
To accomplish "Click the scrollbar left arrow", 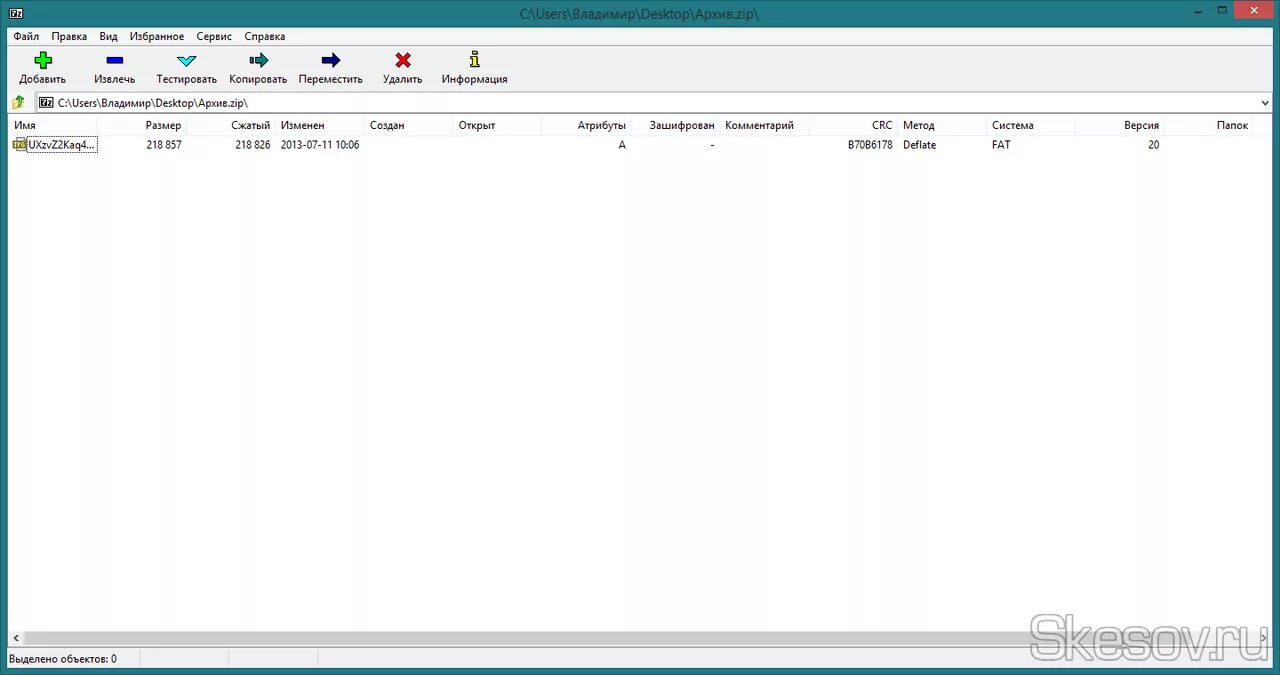I will [x=14, y=638].
